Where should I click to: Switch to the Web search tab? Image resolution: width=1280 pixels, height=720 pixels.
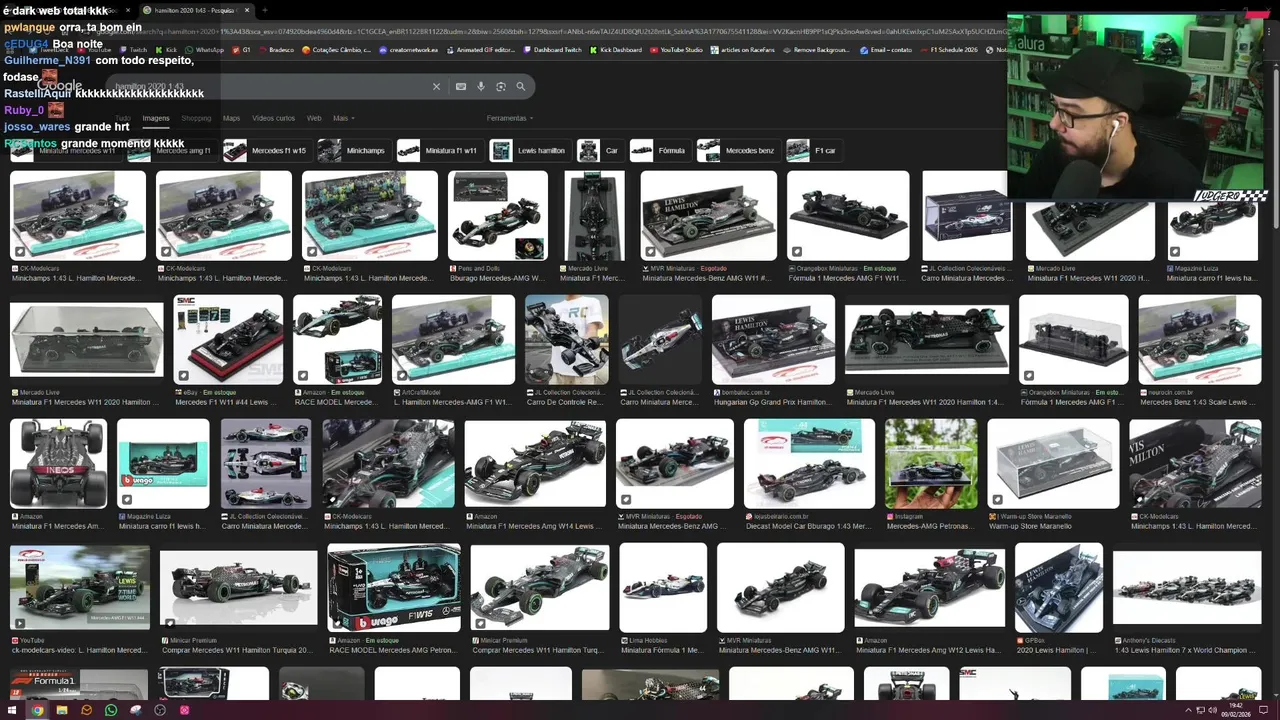click(314, 118)
